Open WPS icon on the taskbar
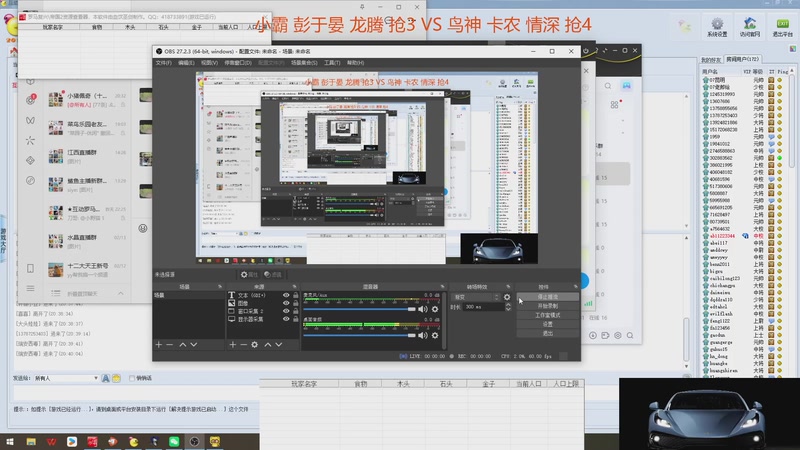 pyautogui.click(x=52, y=441)
